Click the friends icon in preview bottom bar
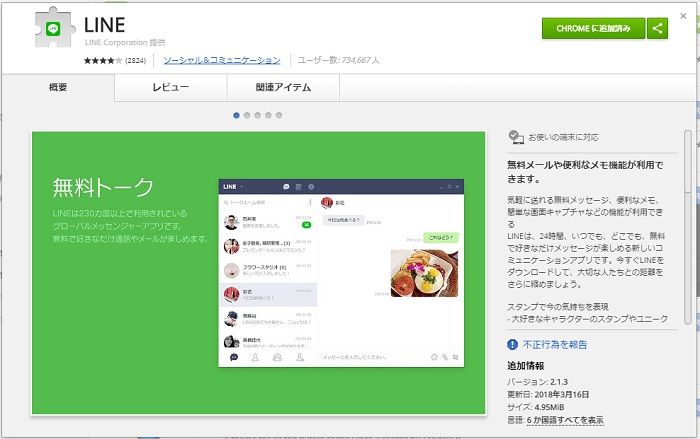700x439 pixels. click(x=255, y=356)
